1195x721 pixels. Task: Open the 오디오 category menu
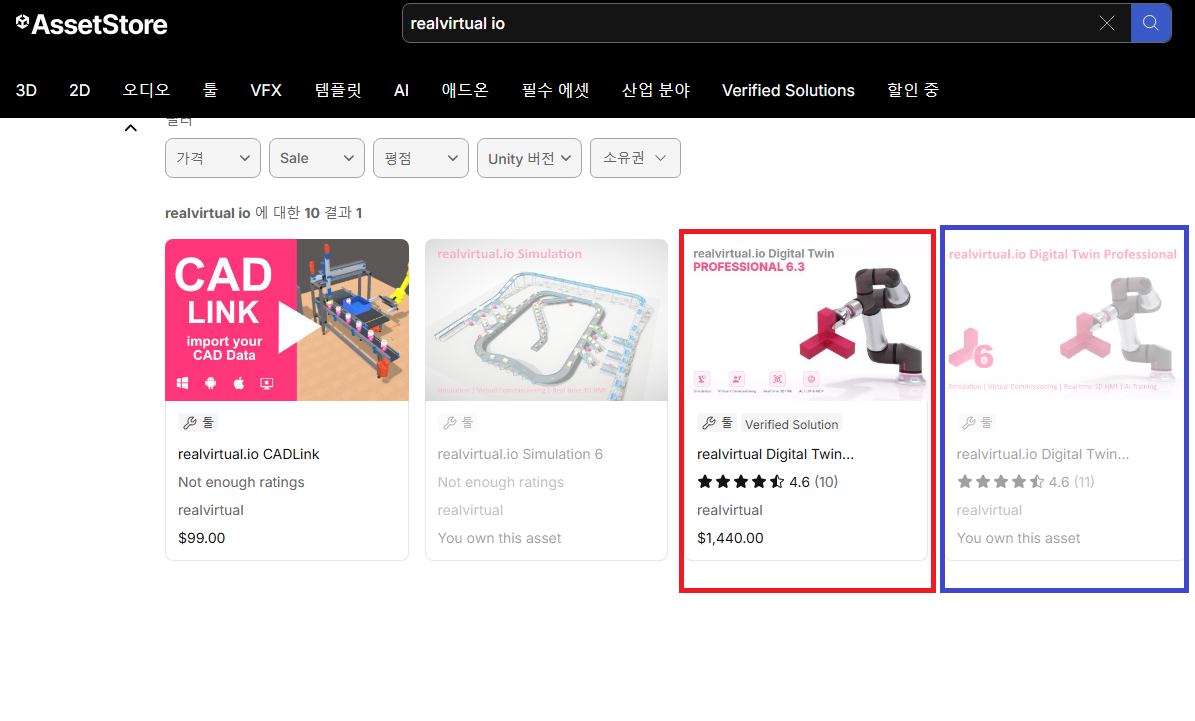tap(146, 91)
